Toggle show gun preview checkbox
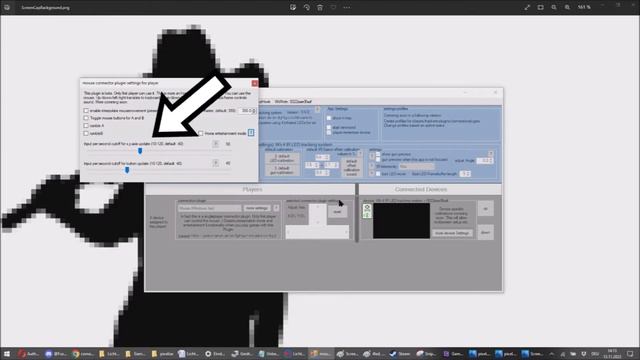The width and height of the screenshot is (640, 360). [378, 154]
